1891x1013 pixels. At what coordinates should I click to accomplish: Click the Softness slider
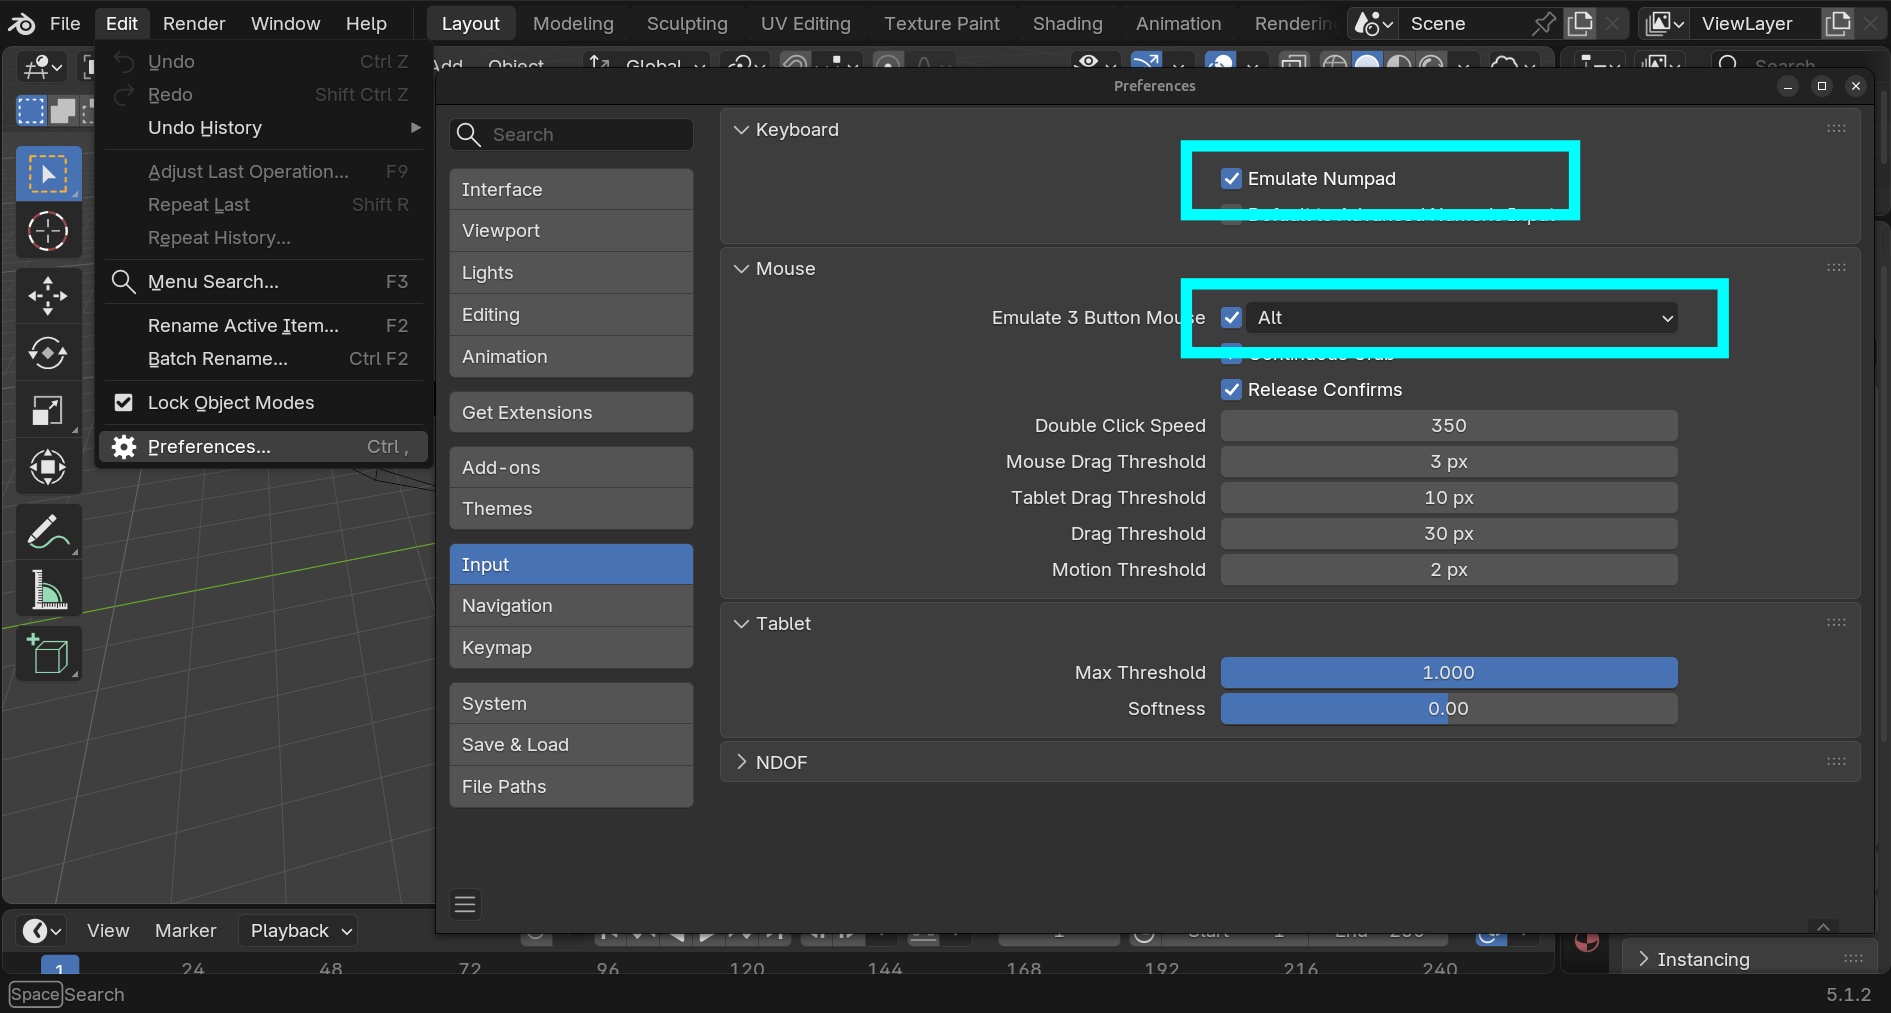[1449, 709]
